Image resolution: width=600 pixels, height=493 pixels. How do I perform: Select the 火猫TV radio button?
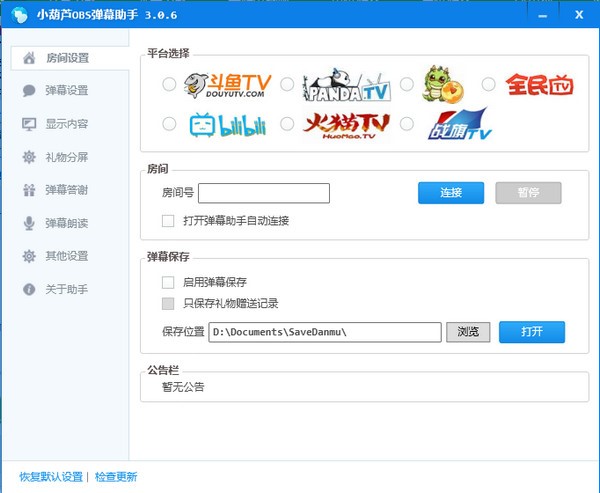[x=287, y=124]
